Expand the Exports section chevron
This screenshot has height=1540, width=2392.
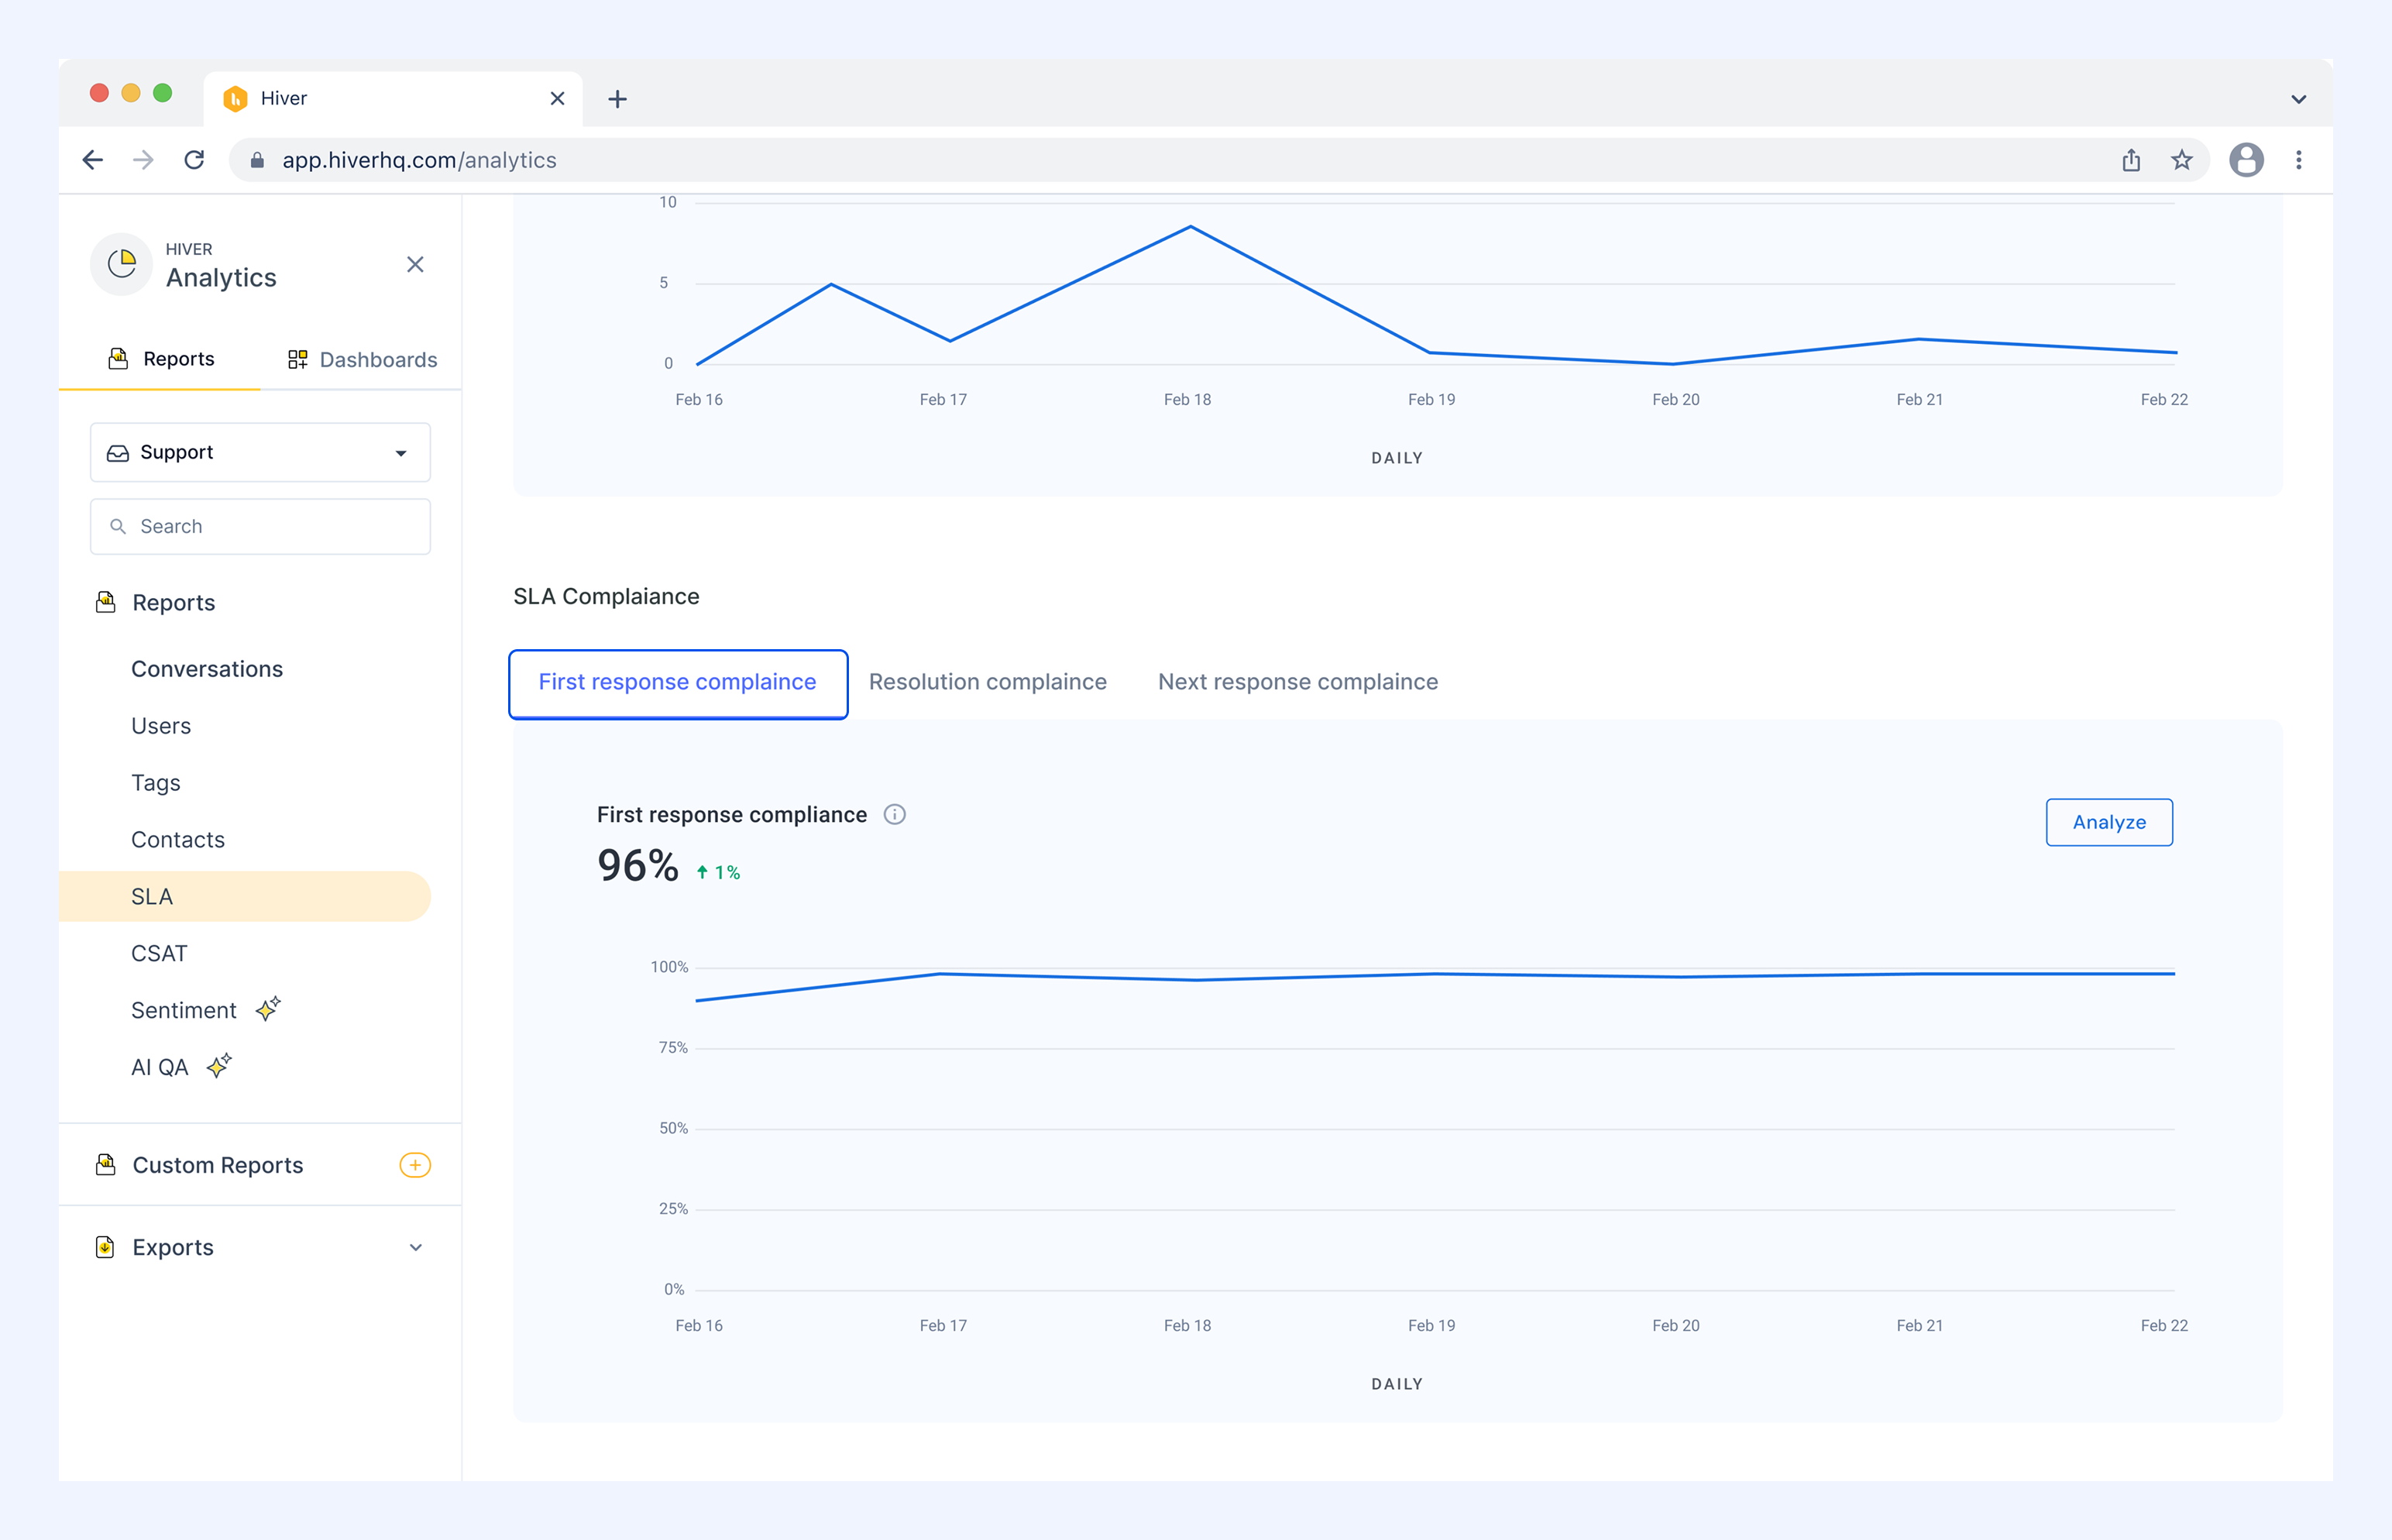click(416, 1247)
